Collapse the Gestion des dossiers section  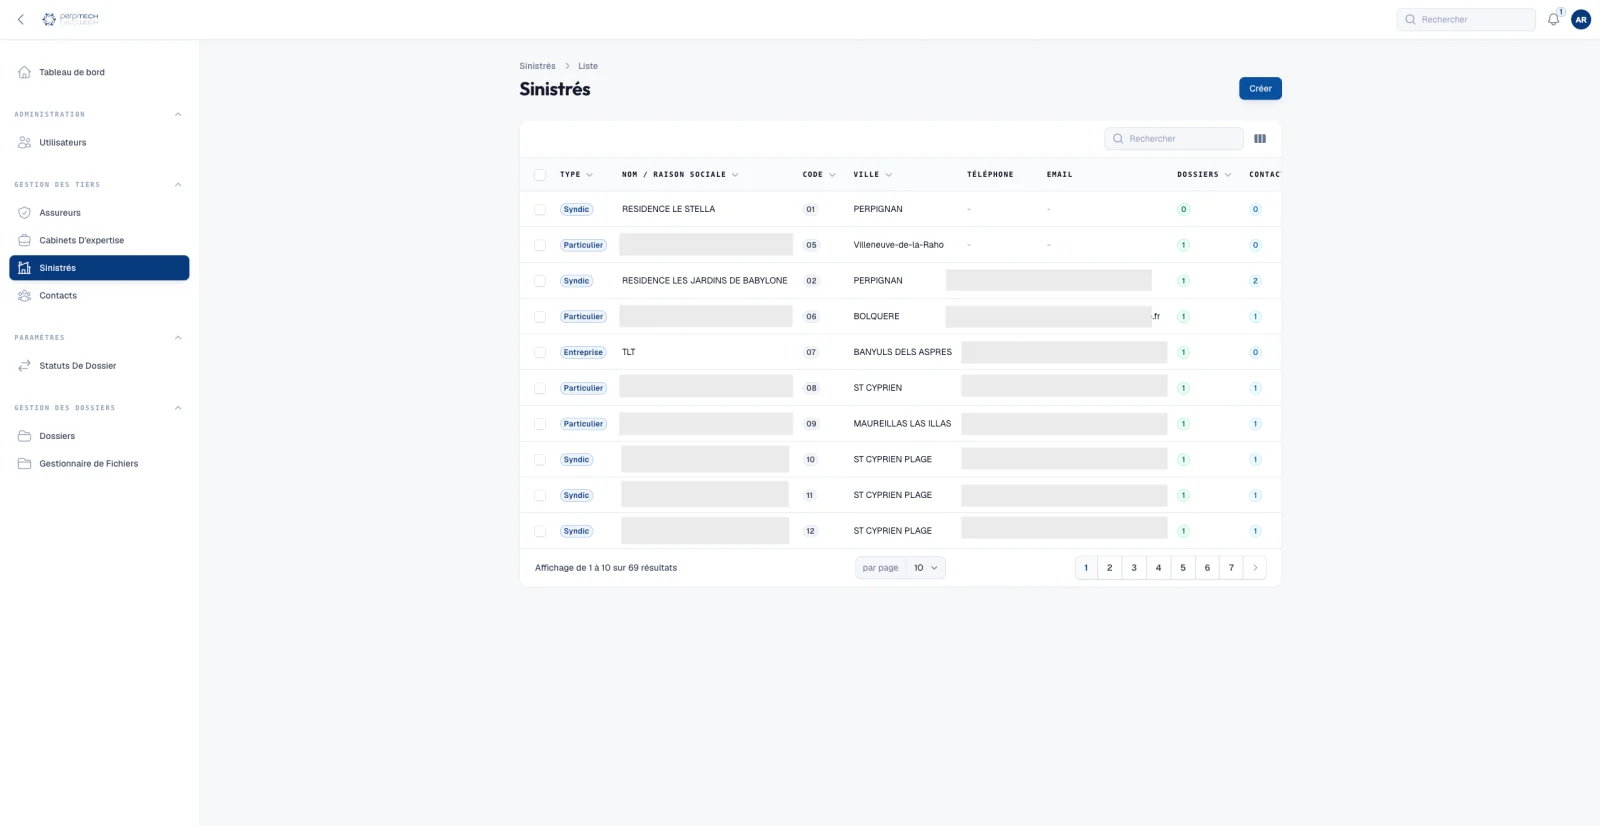[178, 408]
